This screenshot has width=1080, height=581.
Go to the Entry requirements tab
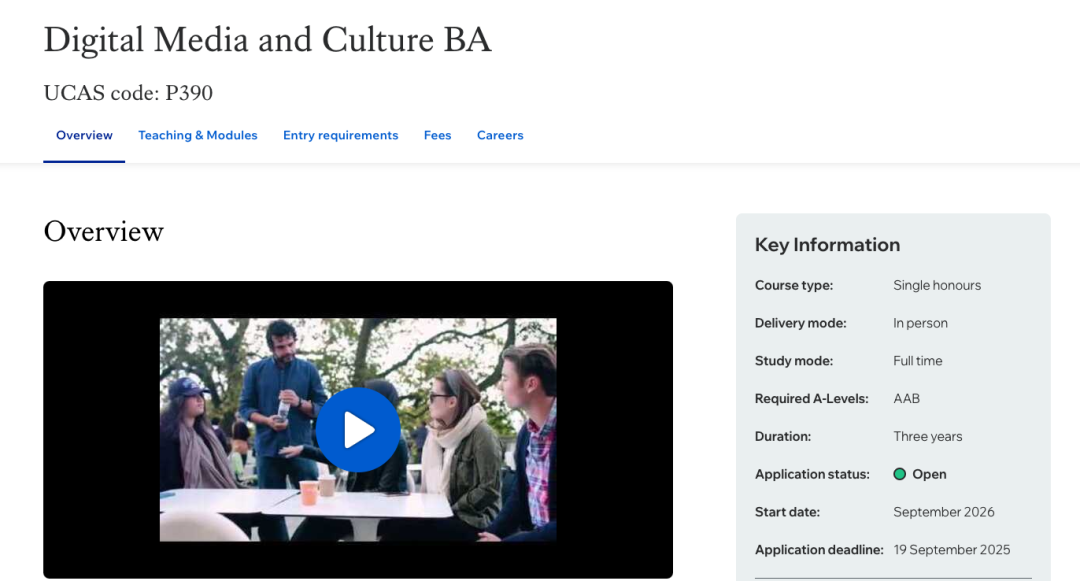(x=340, y=135)
